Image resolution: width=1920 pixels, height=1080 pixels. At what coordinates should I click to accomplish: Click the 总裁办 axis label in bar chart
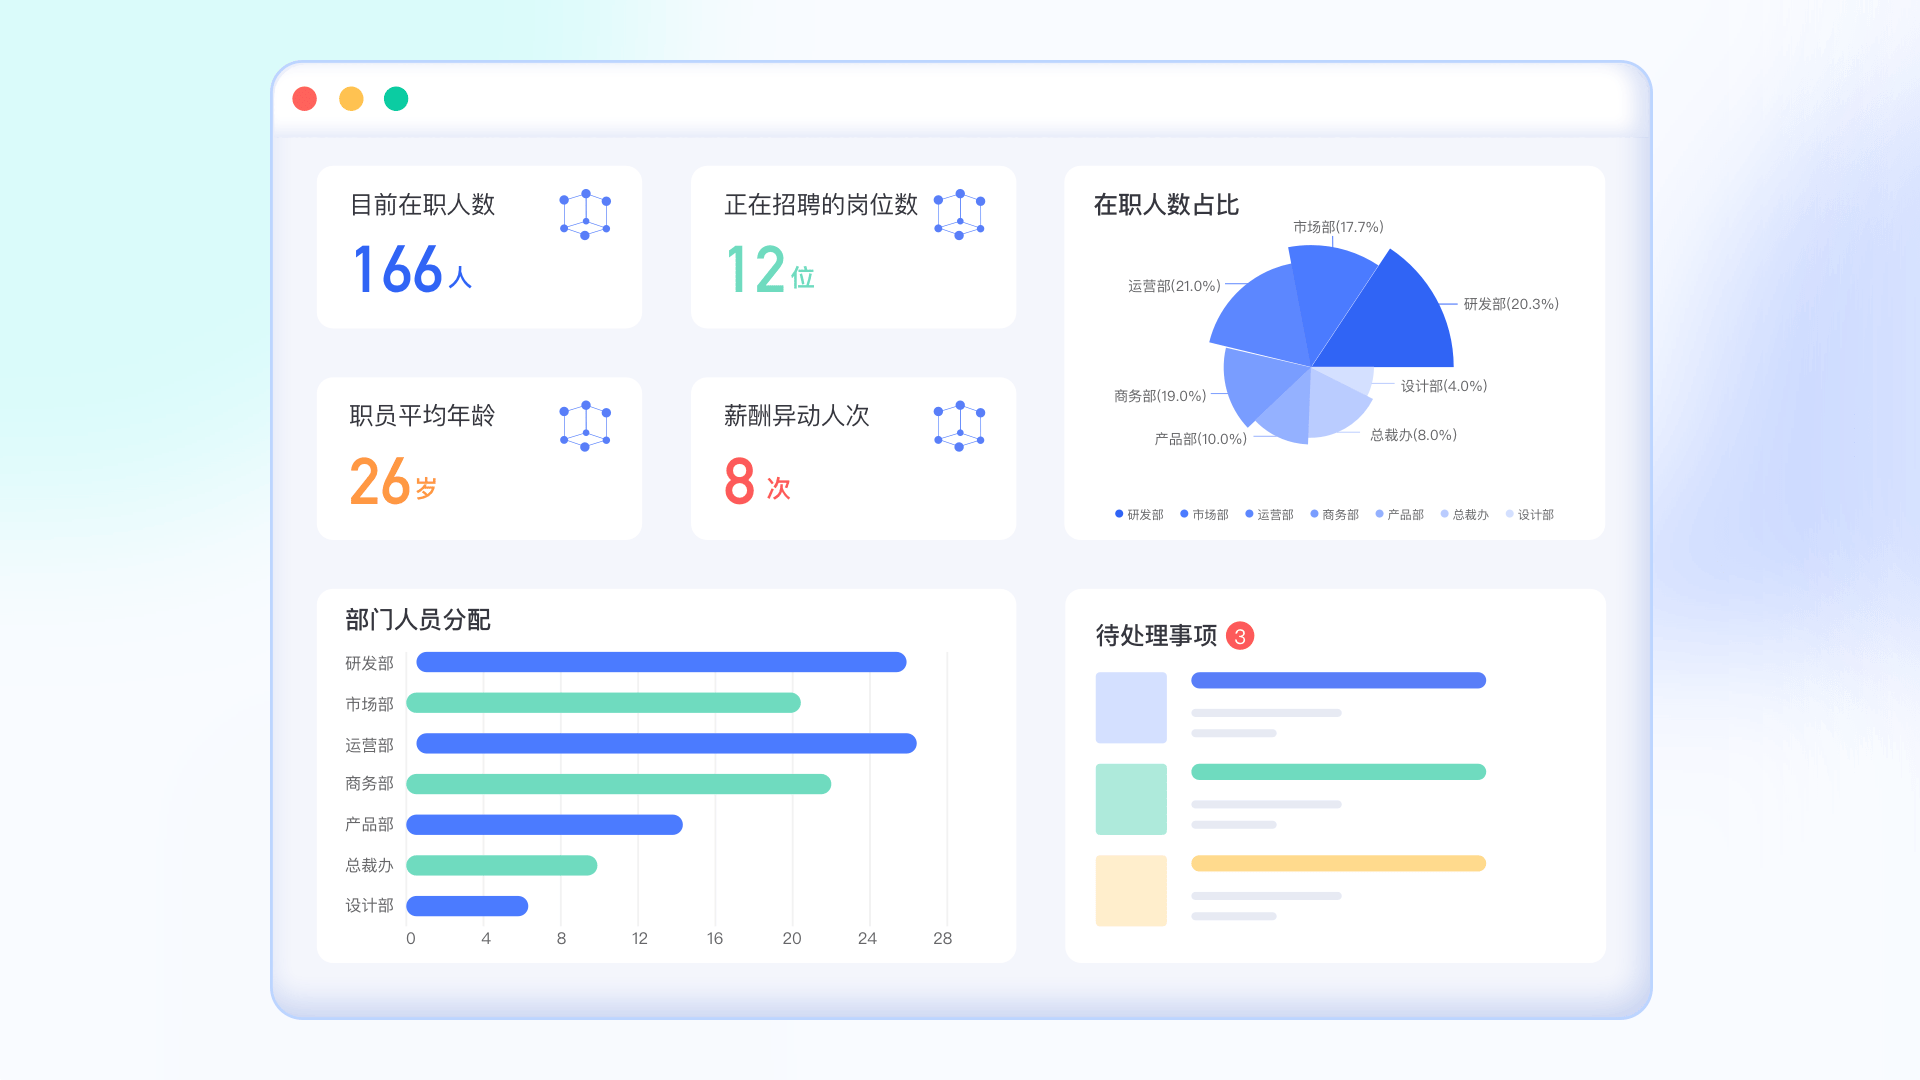pyautogui.click(x=369, y=865)
